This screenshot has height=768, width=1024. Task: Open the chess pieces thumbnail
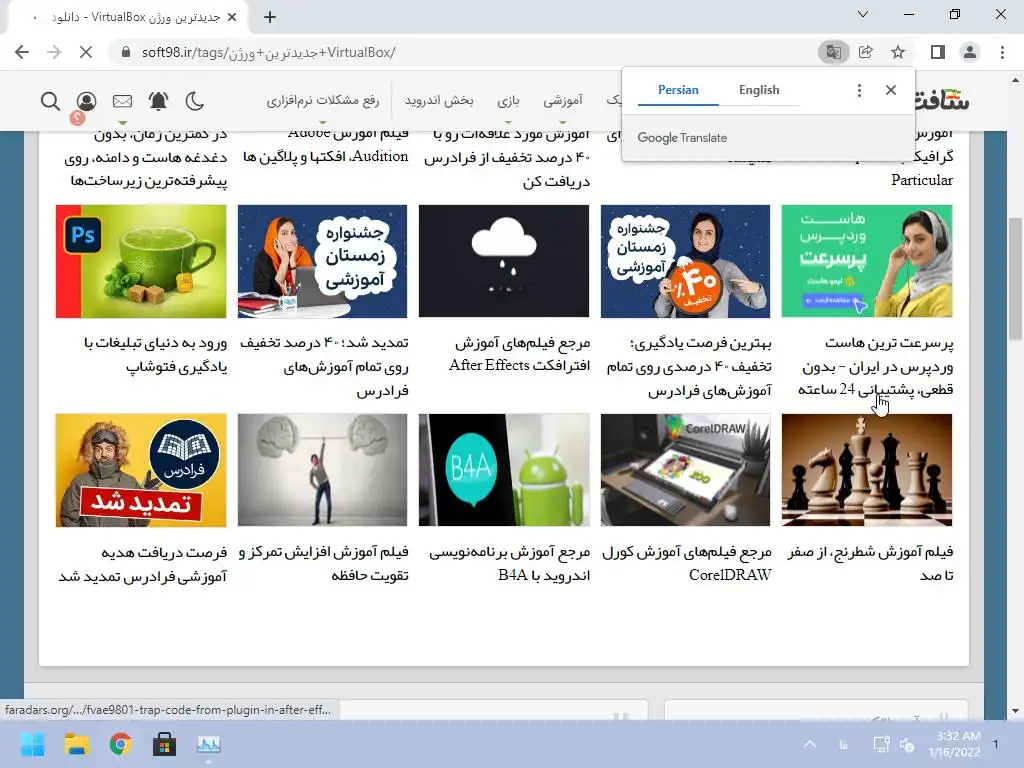pos(867,470)
